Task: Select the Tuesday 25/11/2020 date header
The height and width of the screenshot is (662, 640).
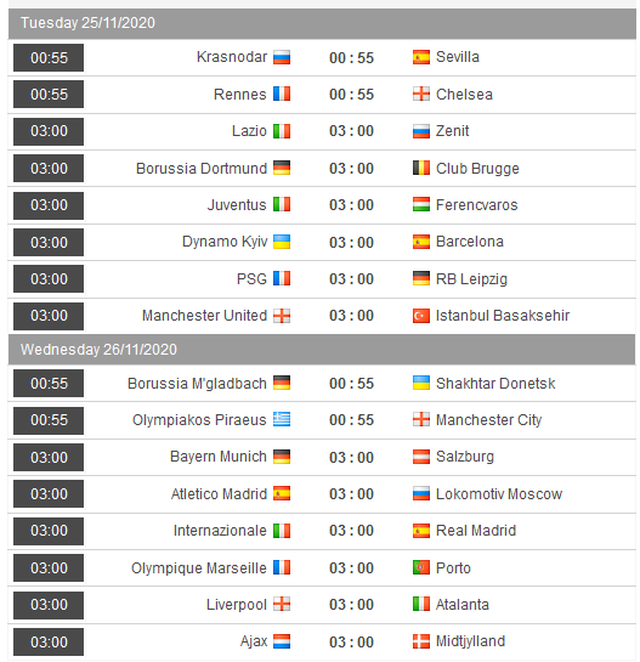Action: 88,22
